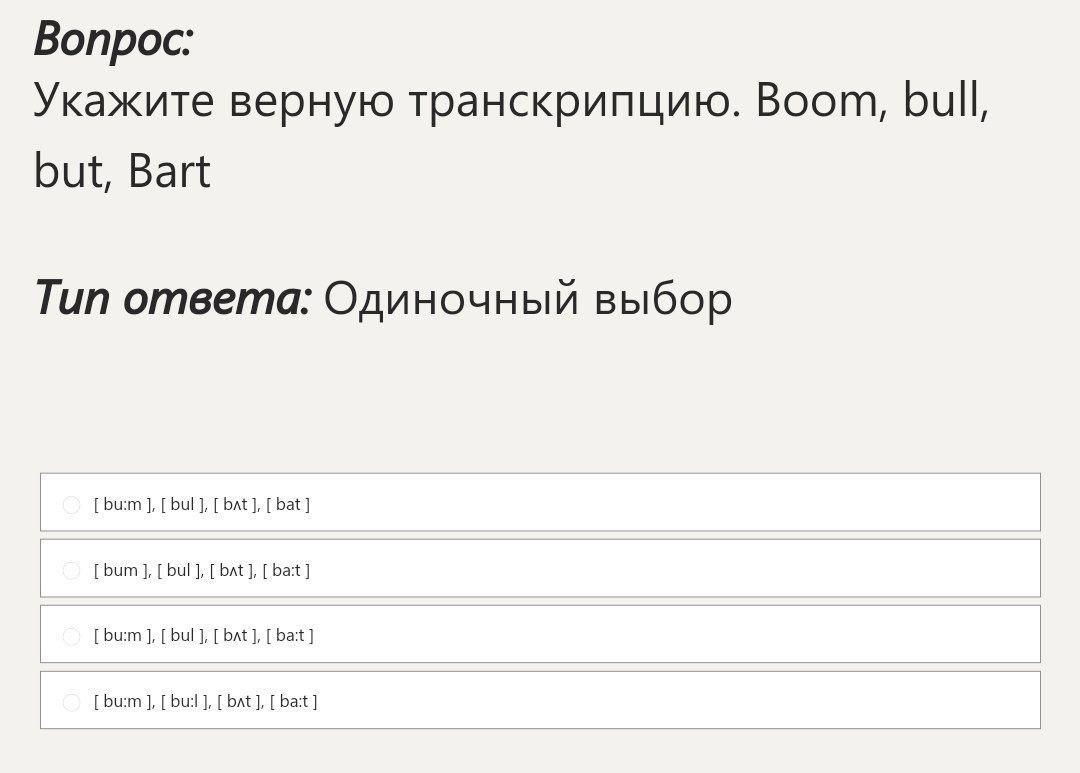
Task: Click blank space inside last answer box
Action: 670,701
